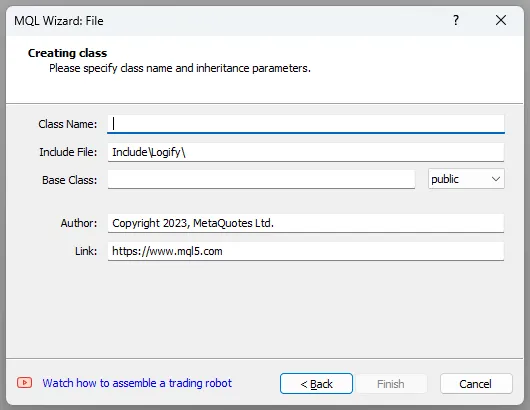This screenshot has height=410, width=530.
Task: Click the disabled Finish button
Action: 391,384
